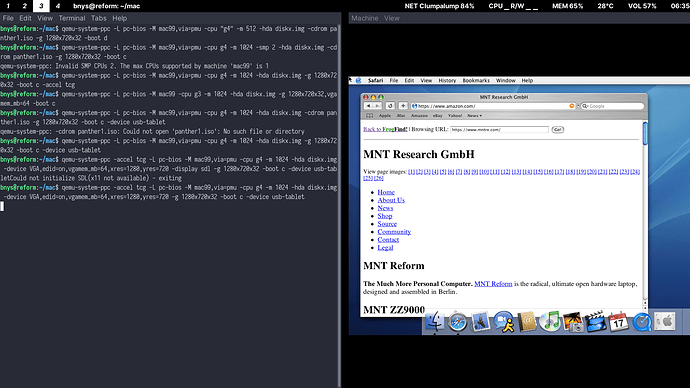Open Address Book icon in dock
This screenshot has height=388, width=690.
pos(527,322)
